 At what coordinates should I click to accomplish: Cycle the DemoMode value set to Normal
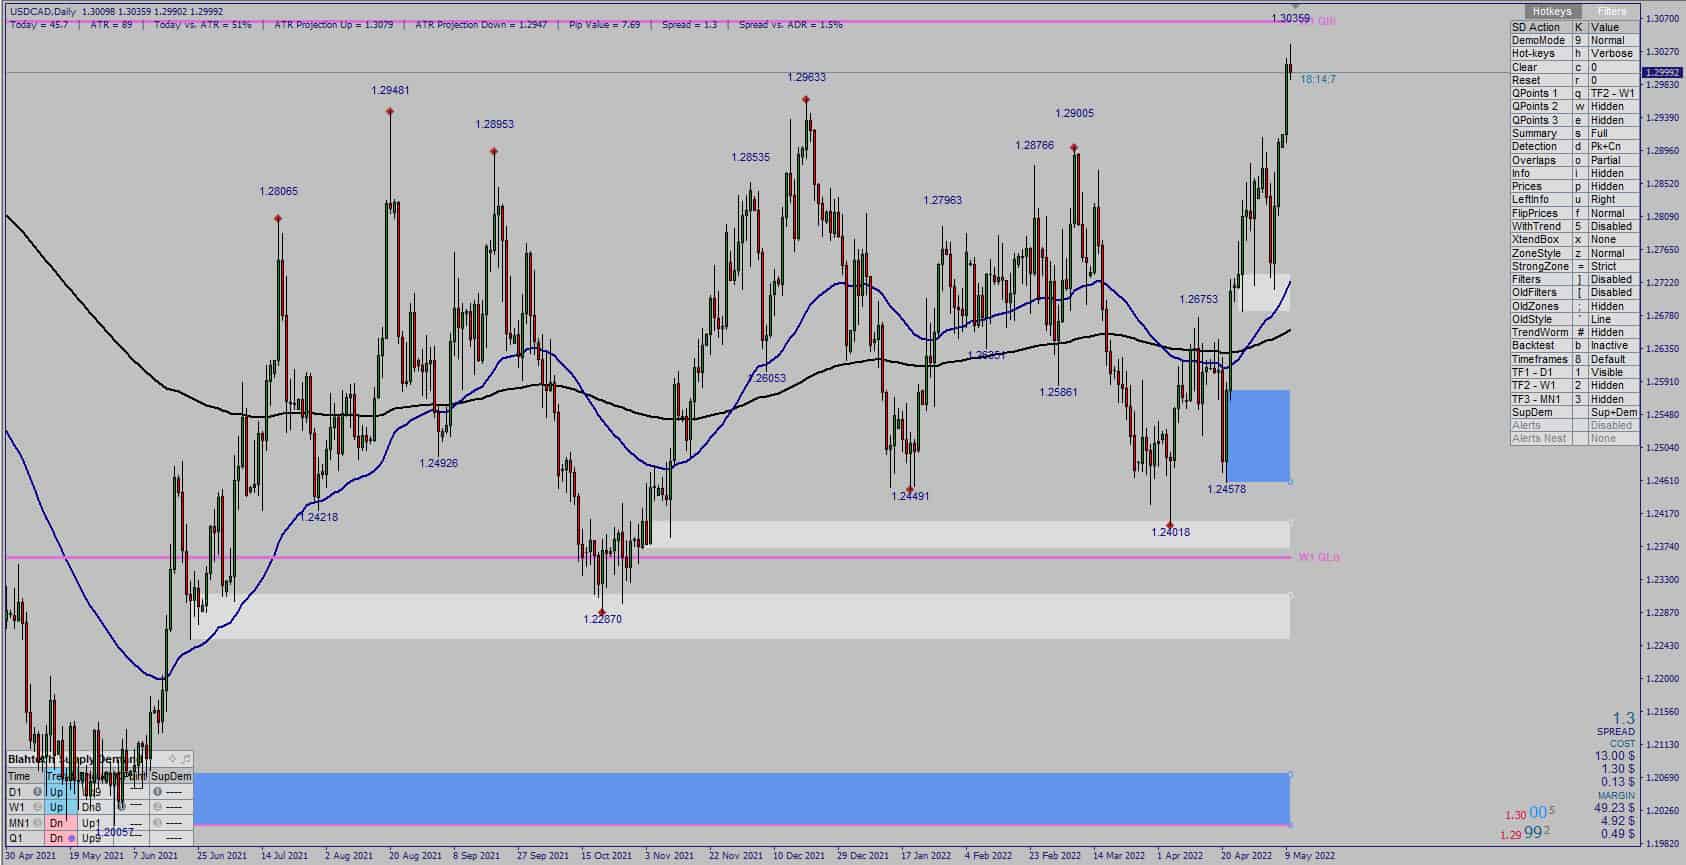[x=1612, y=40]
